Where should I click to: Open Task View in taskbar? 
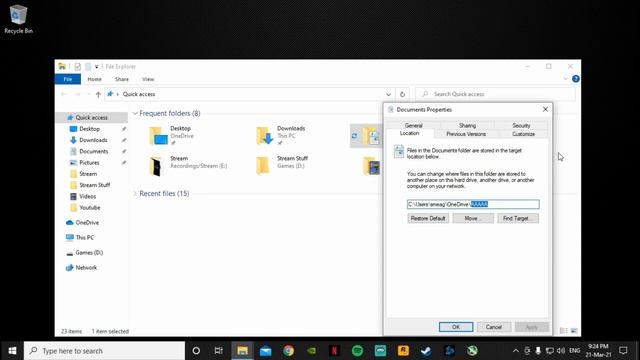tap(218, 351)
